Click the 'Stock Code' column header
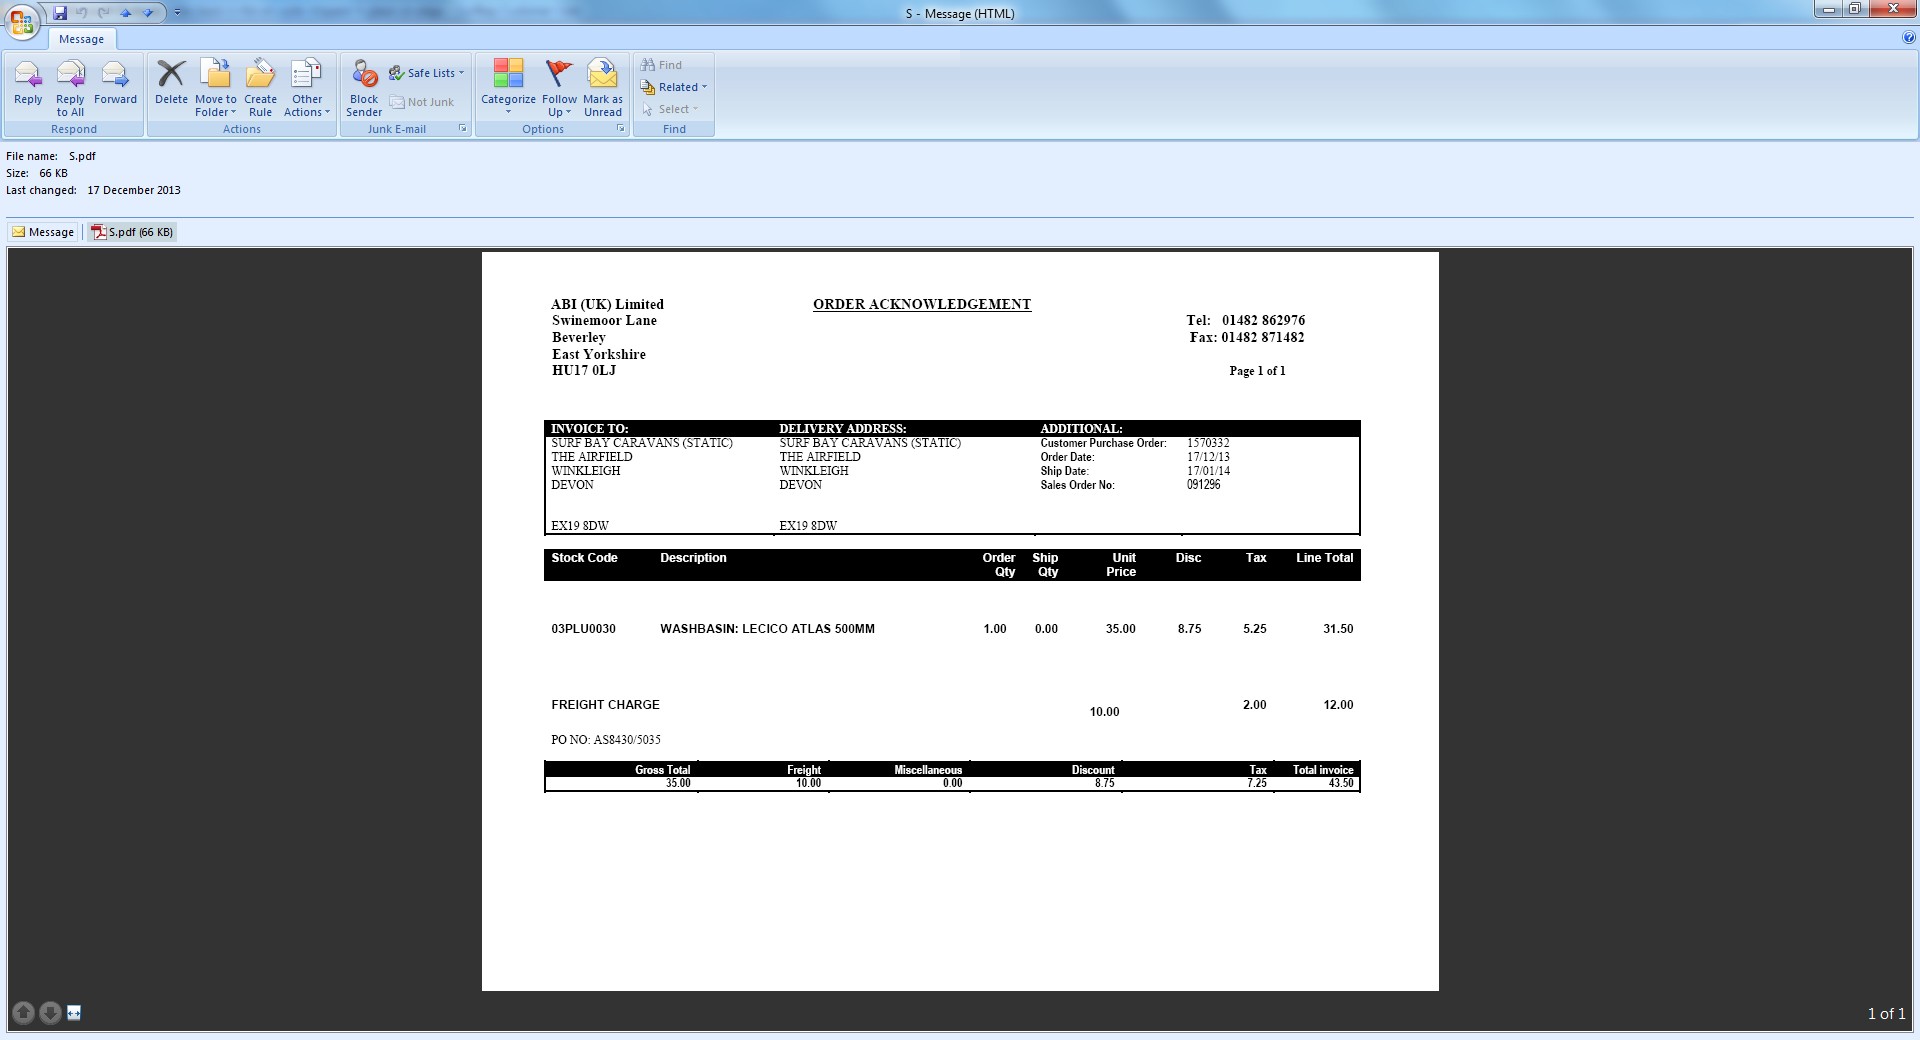The image size is (1920, 1040). (585, 558)
